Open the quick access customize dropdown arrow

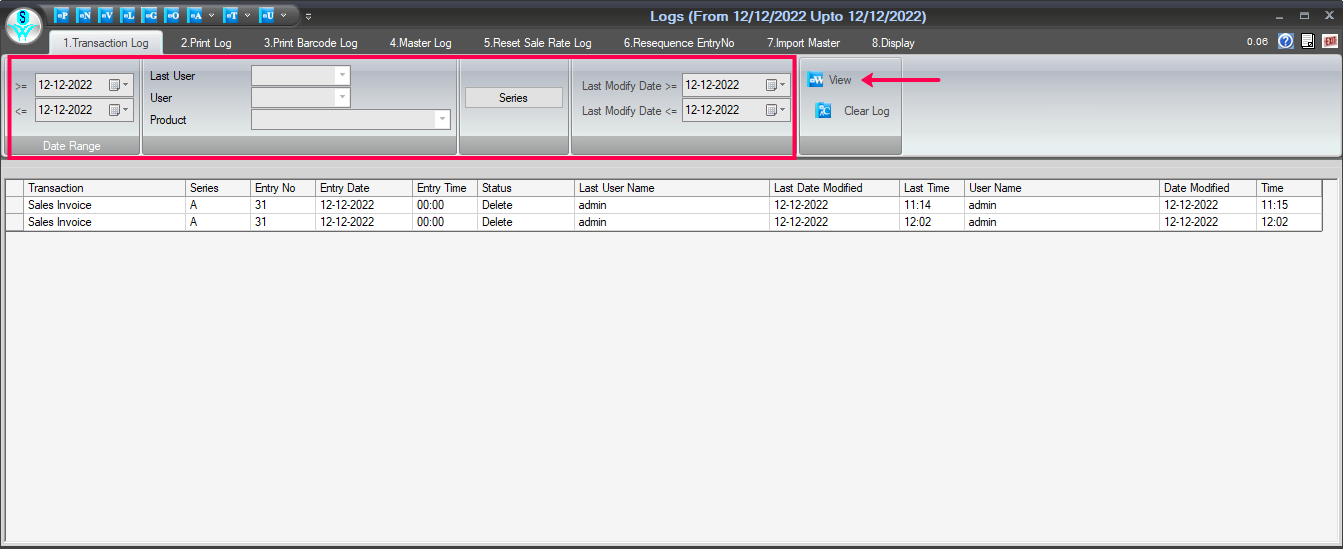308,16
